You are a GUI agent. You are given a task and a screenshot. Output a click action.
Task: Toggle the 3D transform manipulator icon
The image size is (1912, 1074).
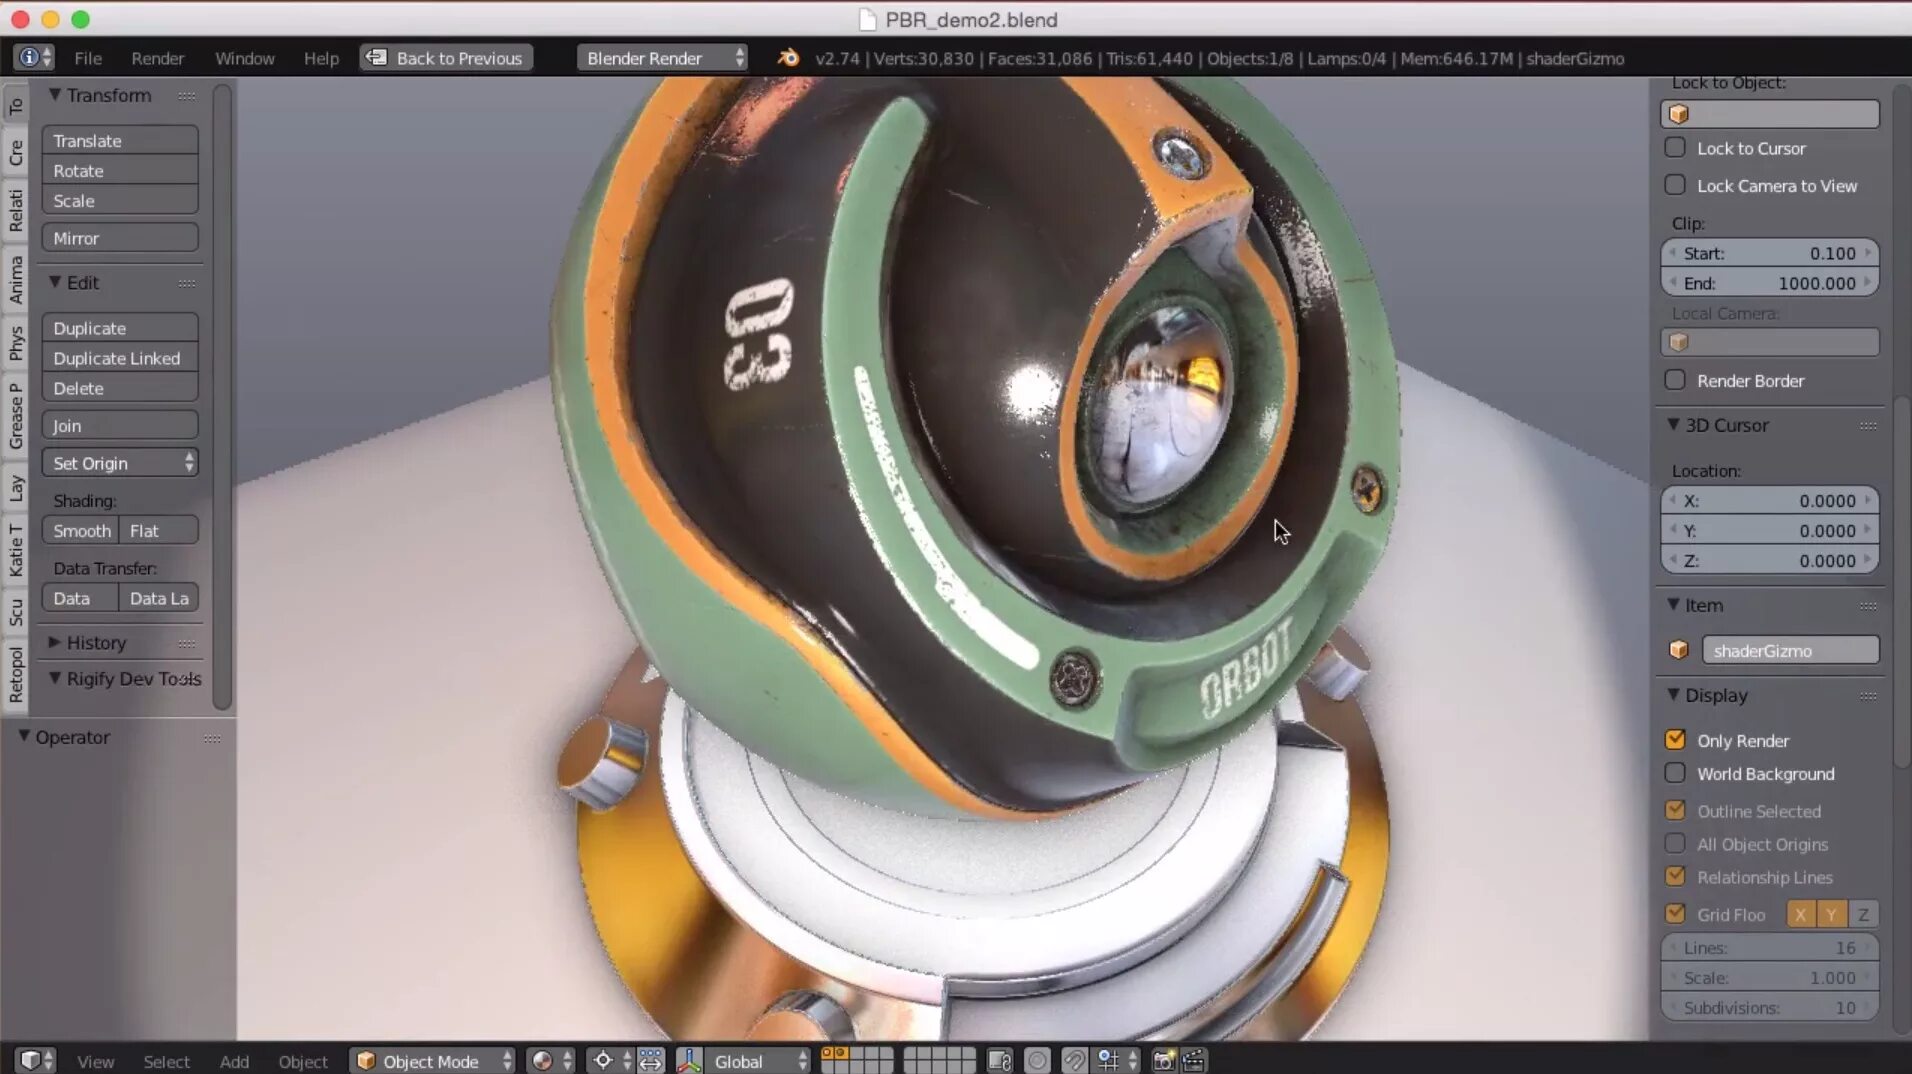point(689,1060)
